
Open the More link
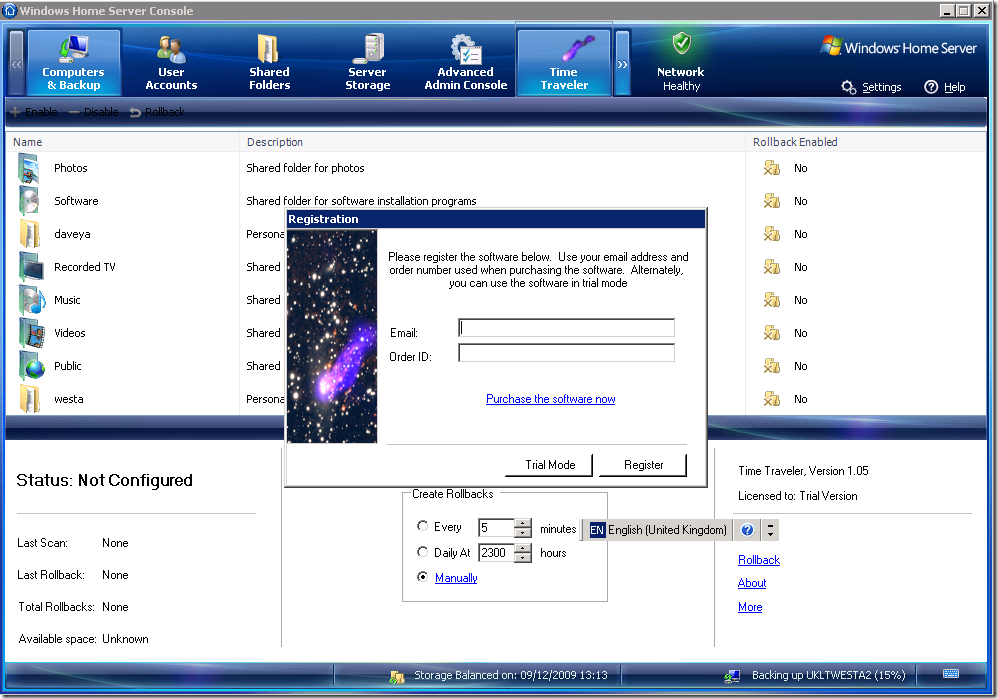tap(750, 607)
